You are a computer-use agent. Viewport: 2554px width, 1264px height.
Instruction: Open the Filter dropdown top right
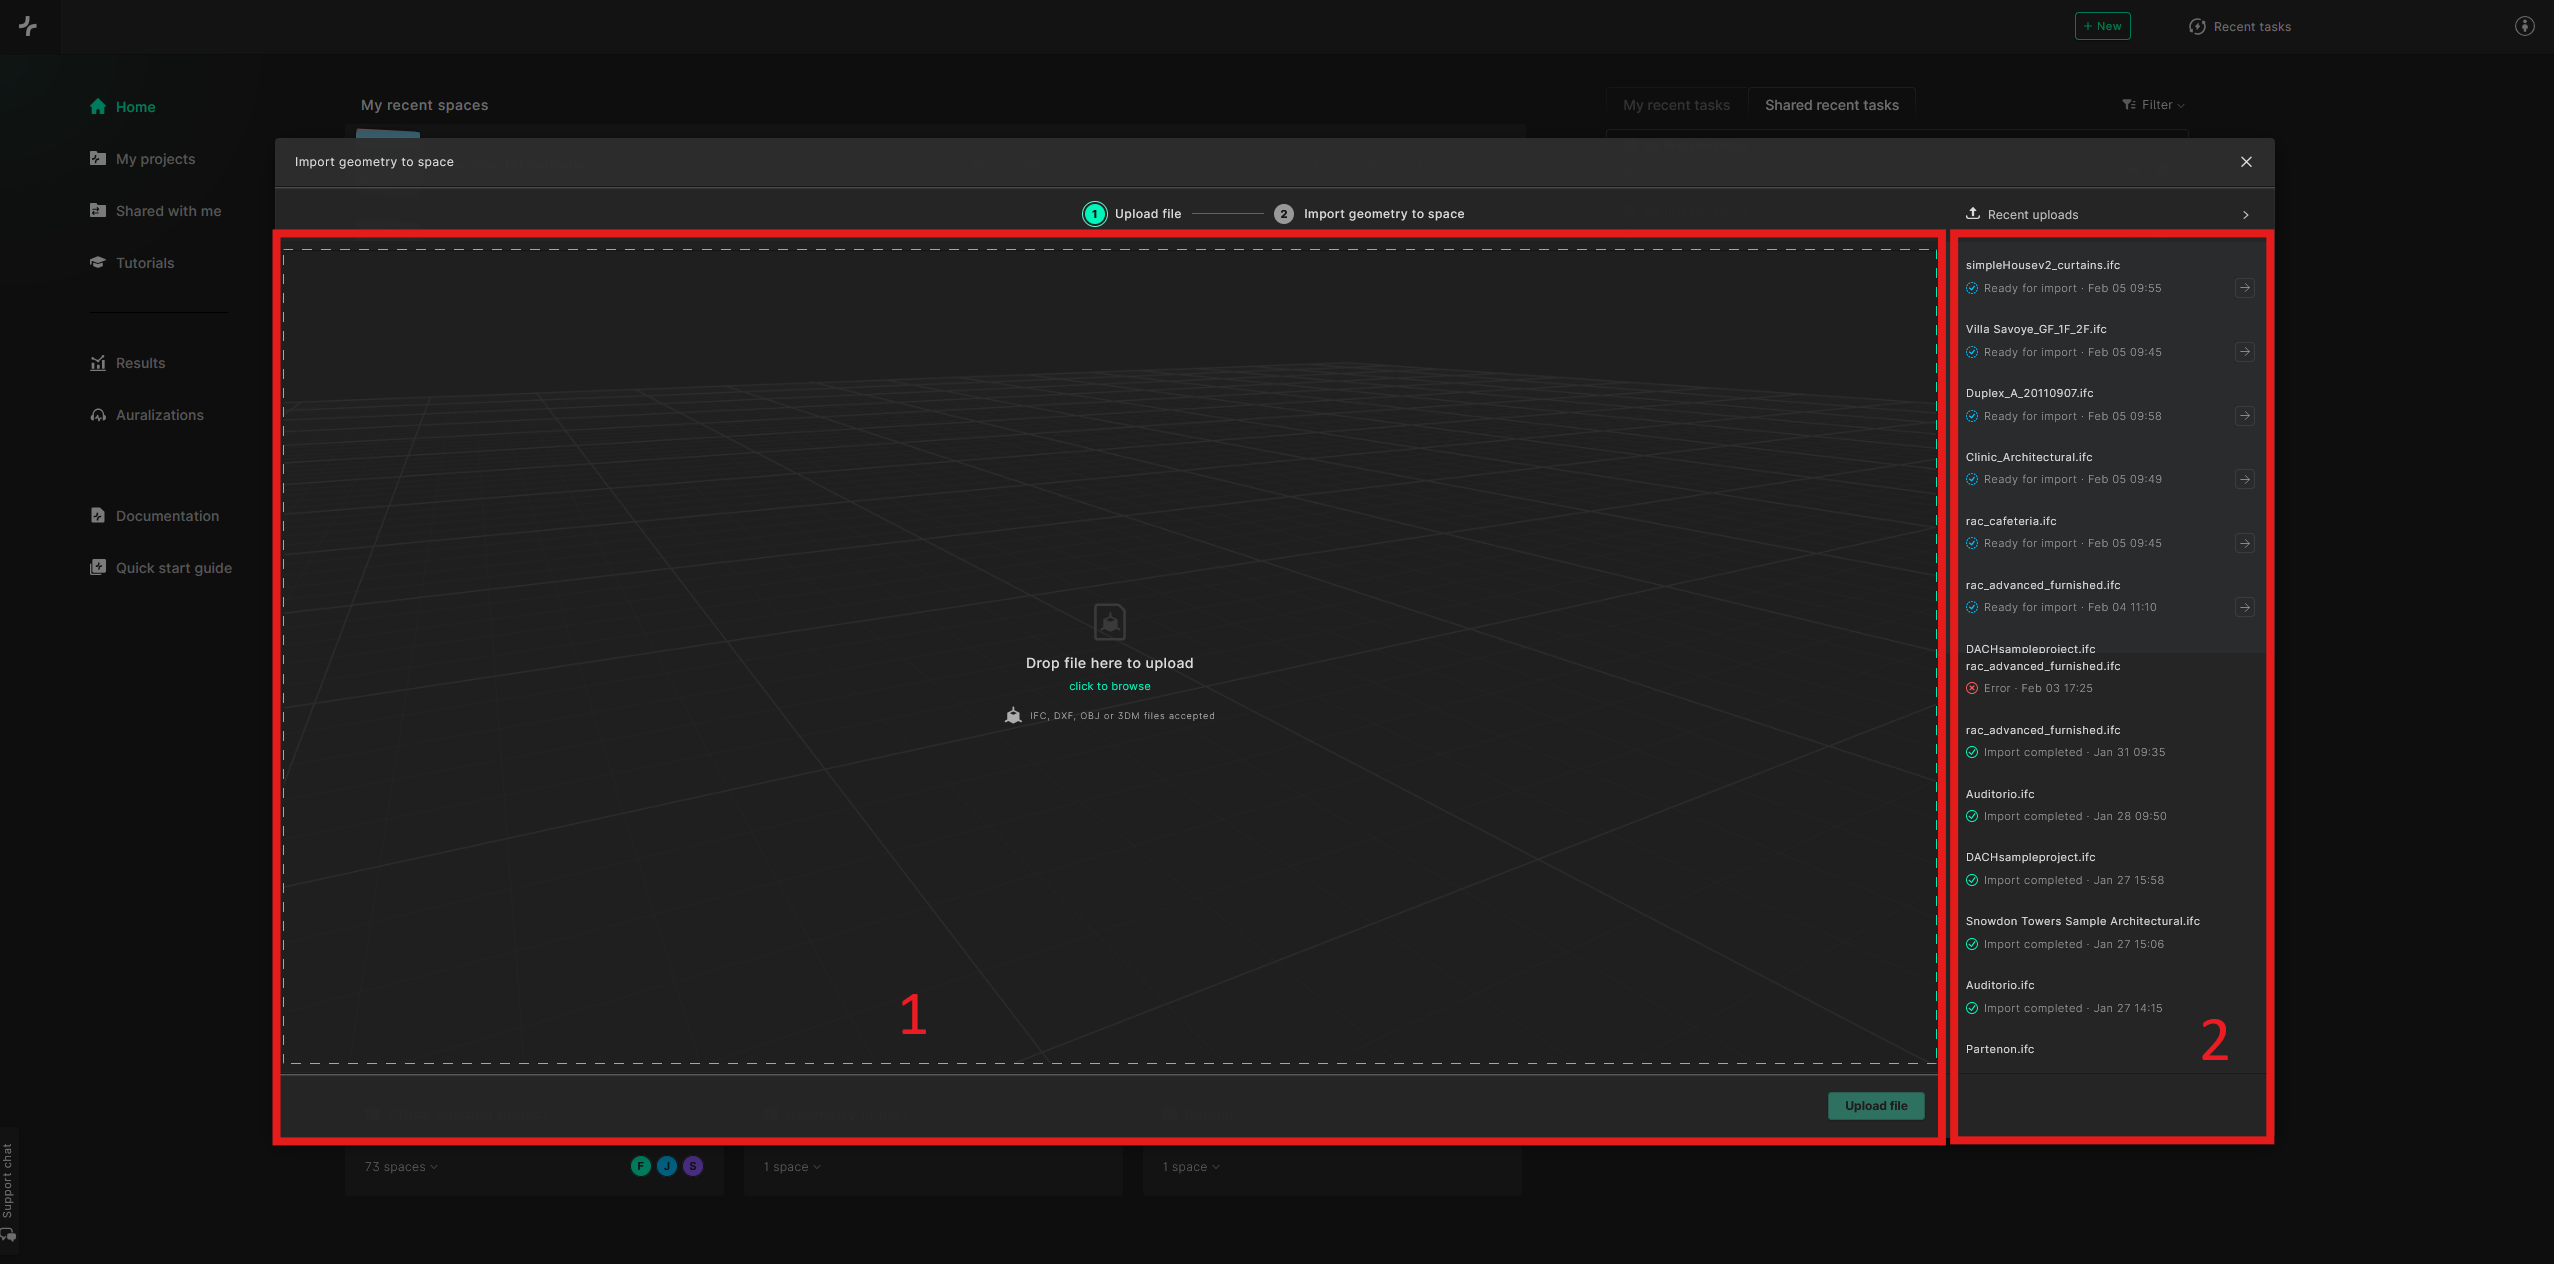(x=2153, y=104)
